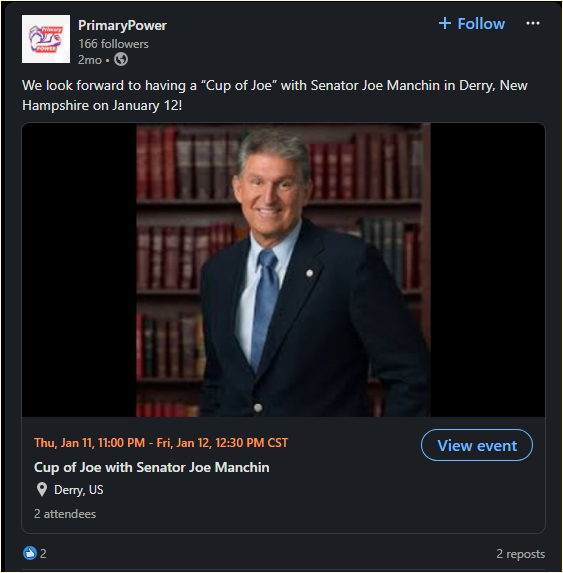
Task: Open the View event button
Action: [477, 445]
